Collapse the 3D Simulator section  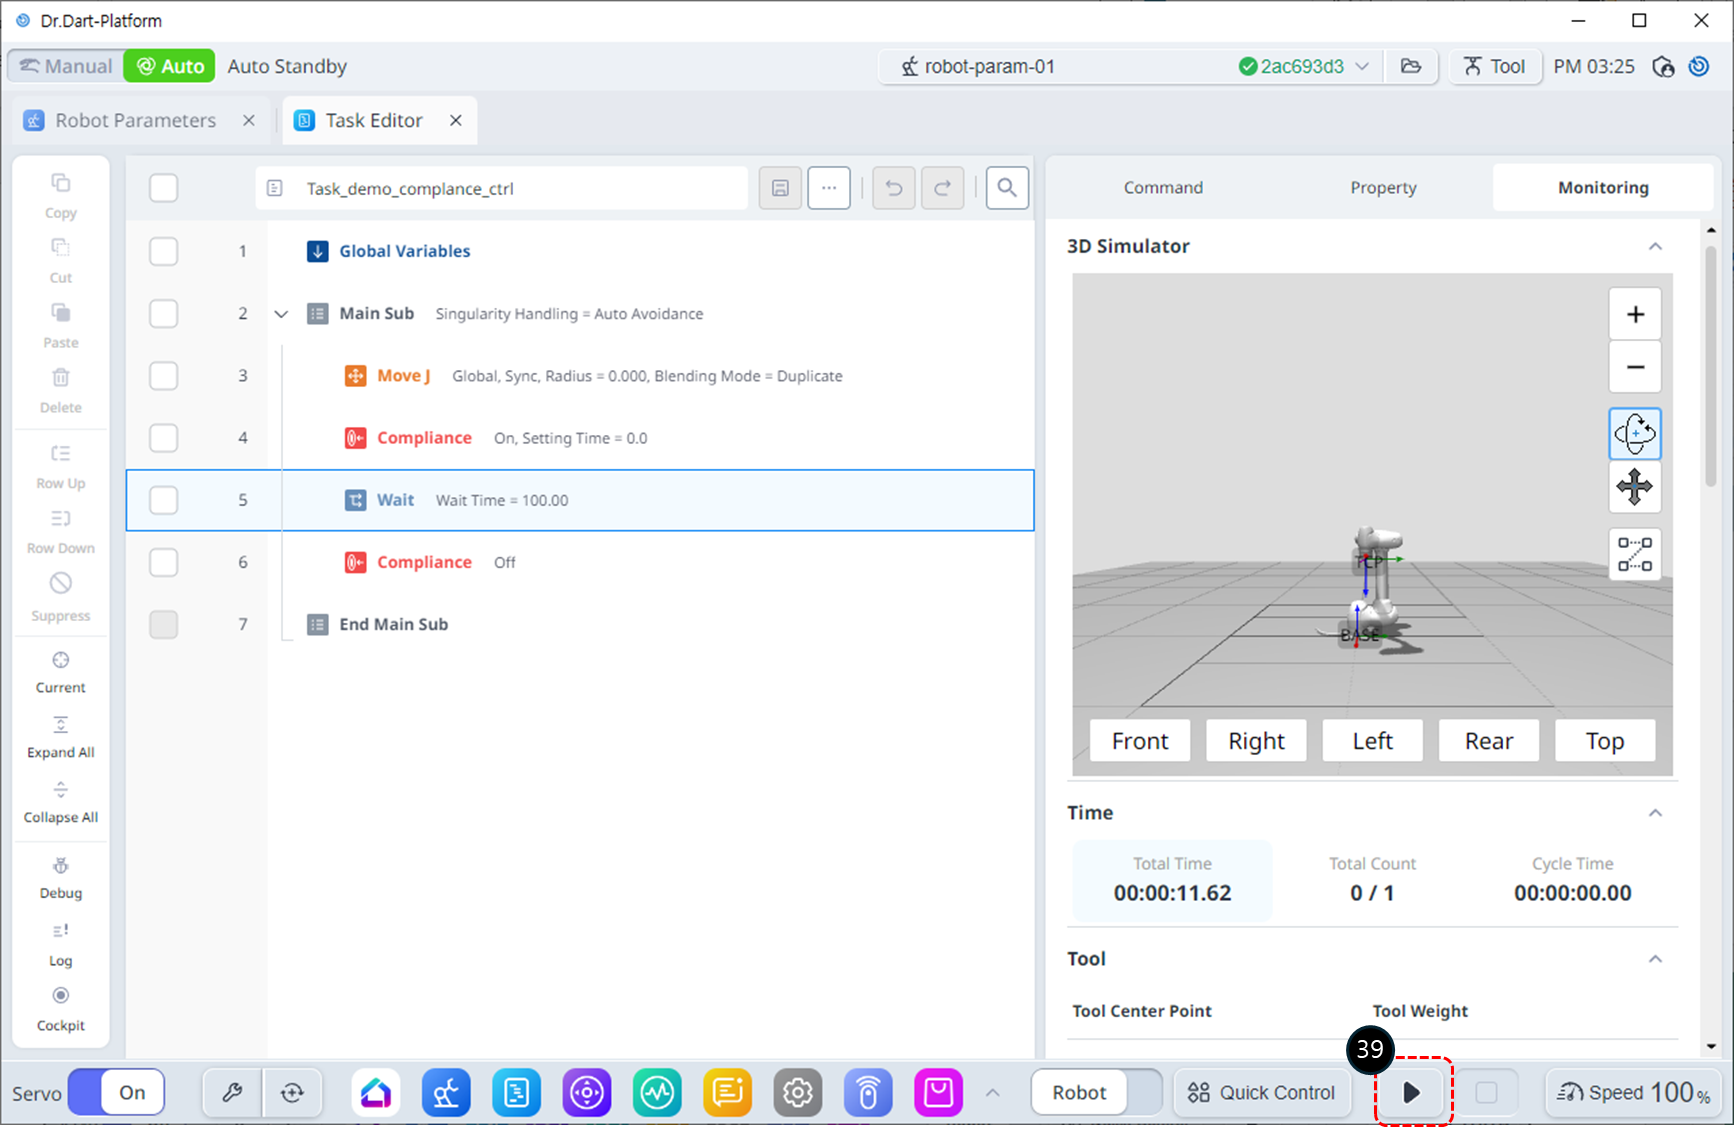1655,247
